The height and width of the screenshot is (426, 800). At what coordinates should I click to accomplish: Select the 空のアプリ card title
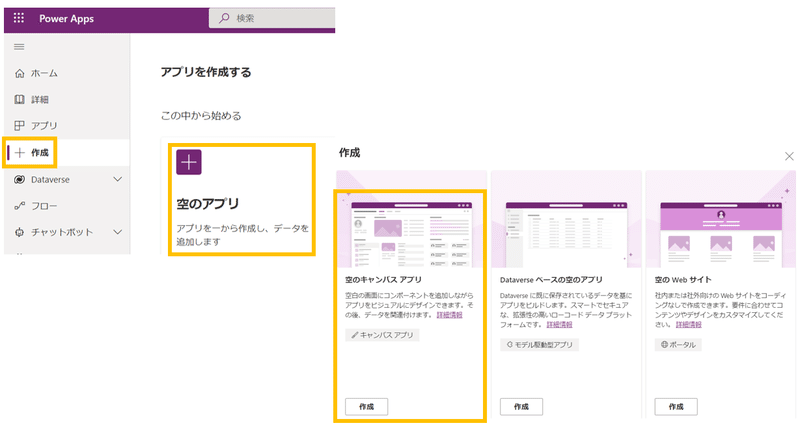208,204
